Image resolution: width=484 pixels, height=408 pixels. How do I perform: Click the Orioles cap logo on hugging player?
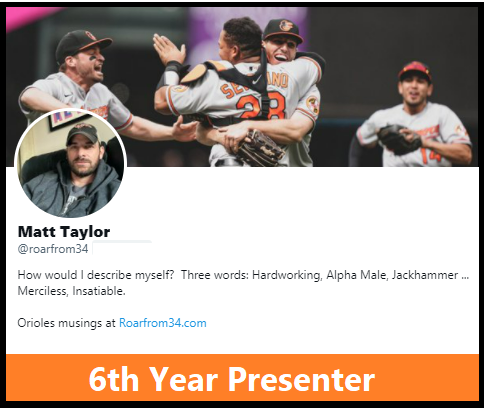285,26
